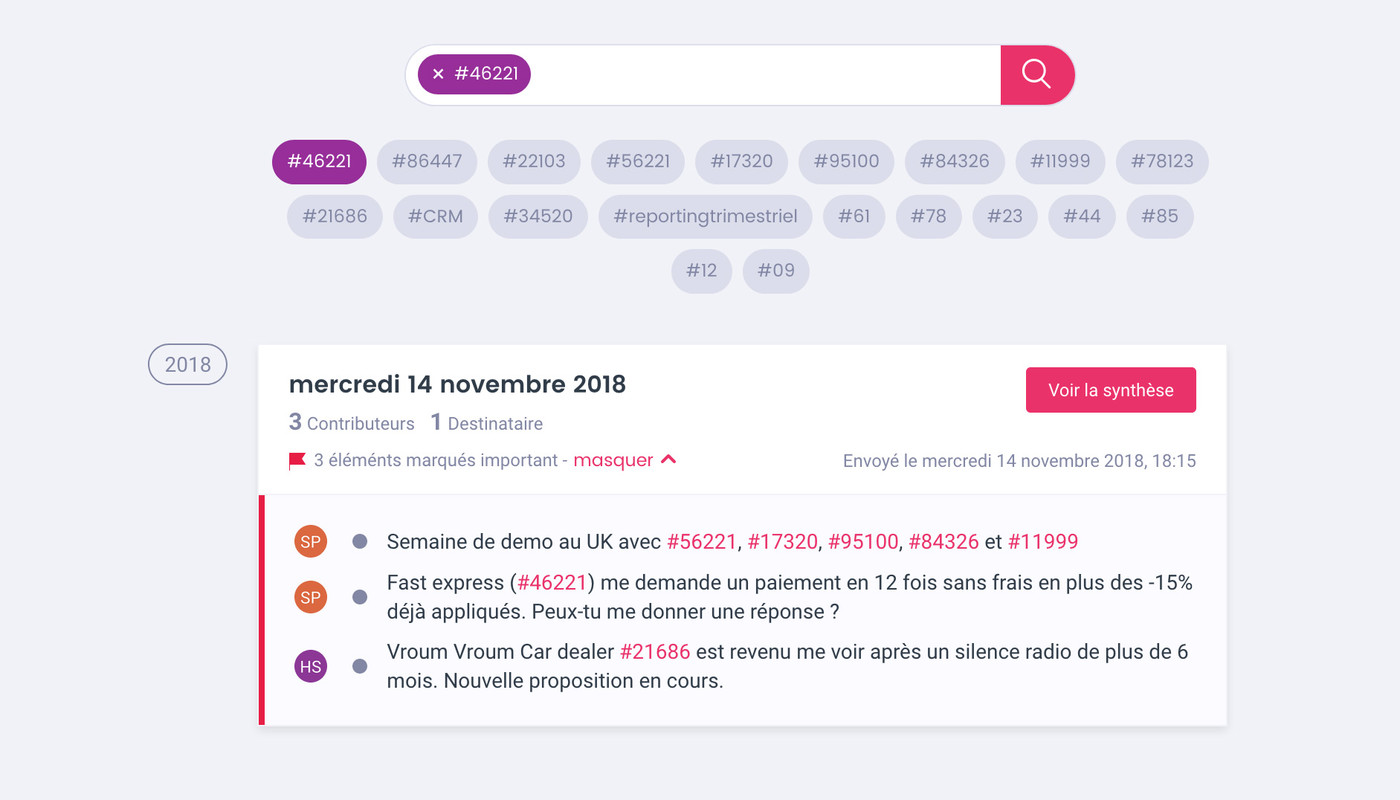Click the masquer link
Image resolution: width=1400 pixels, height=800 pixels.
tap(613, 460)
